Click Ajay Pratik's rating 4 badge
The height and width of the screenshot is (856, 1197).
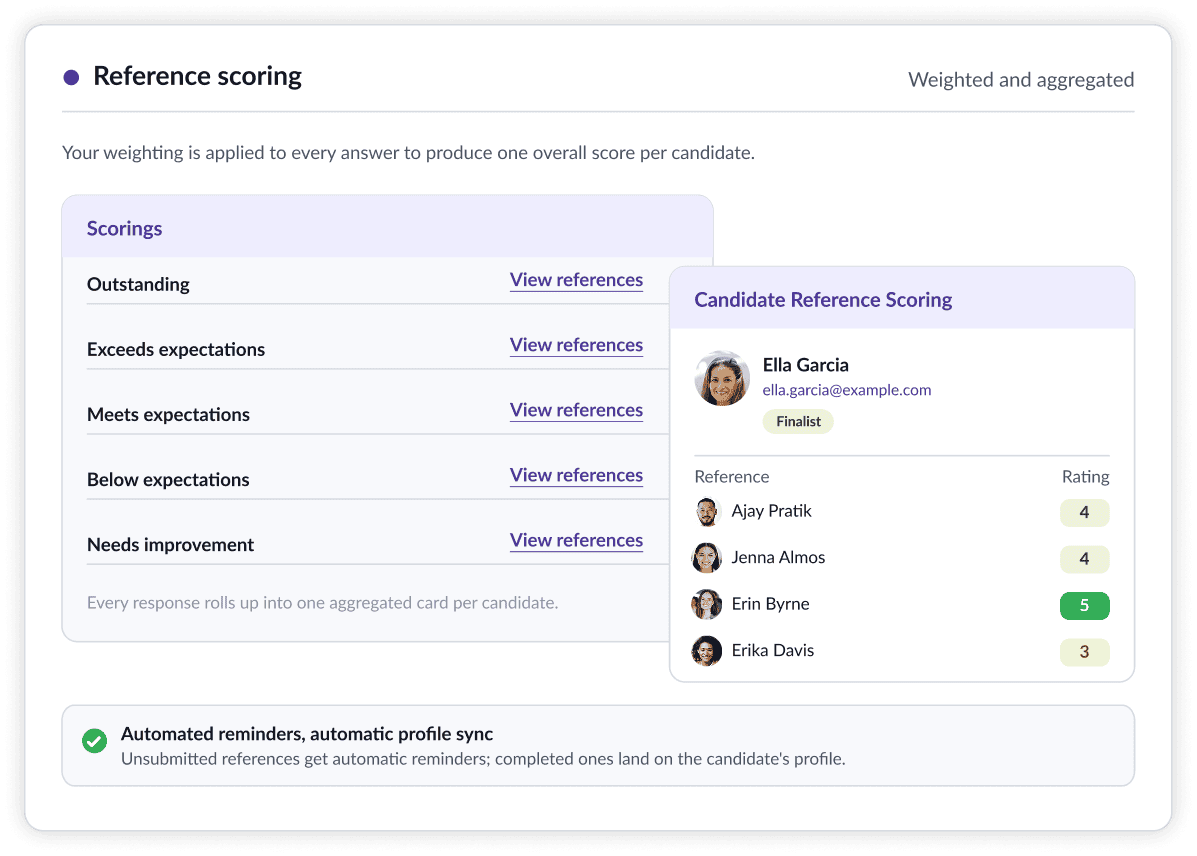pyautogui.click(x=1084, y=512)
